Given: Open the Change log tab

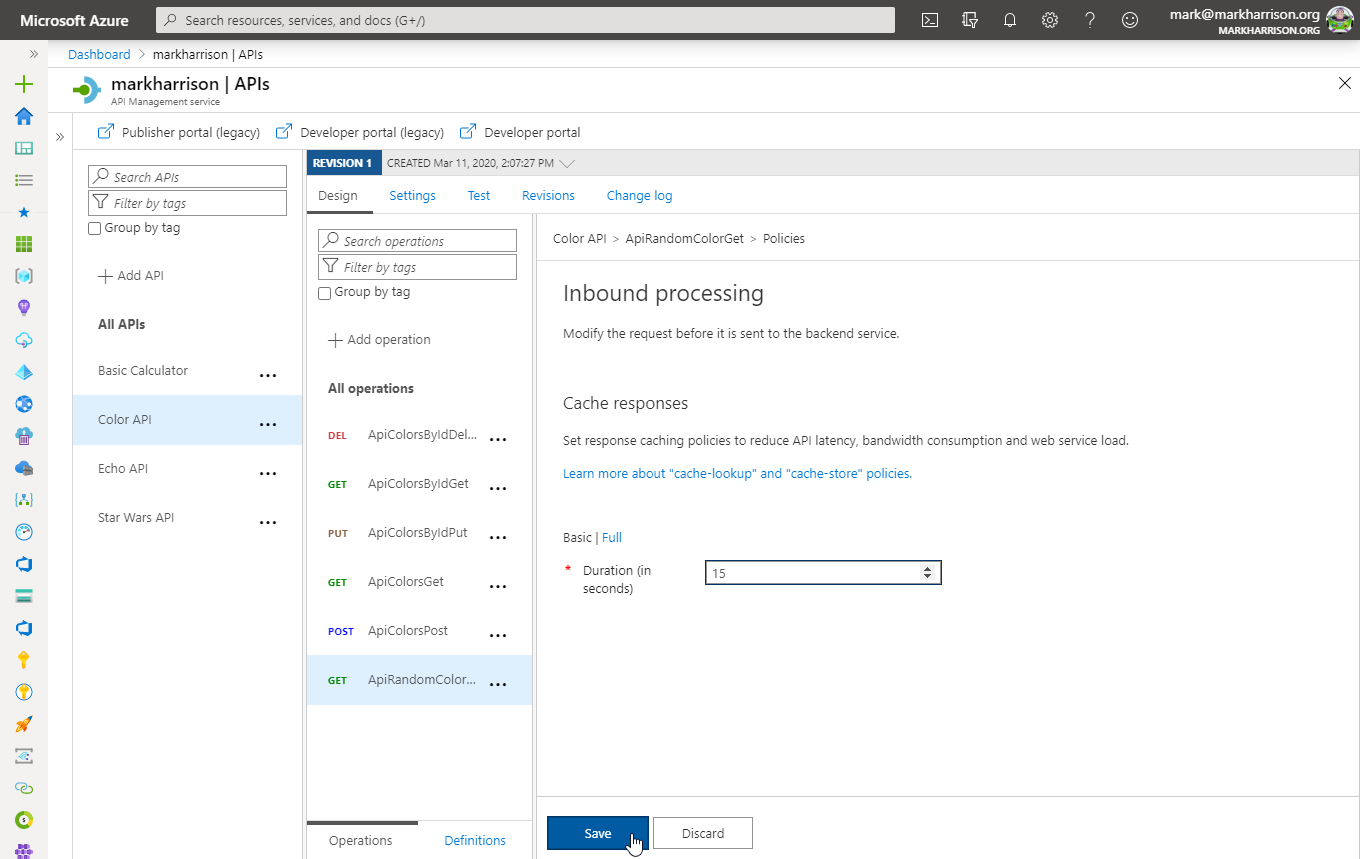Looking at the screenshot, I should pyautogui.click(x=639, y=195).
